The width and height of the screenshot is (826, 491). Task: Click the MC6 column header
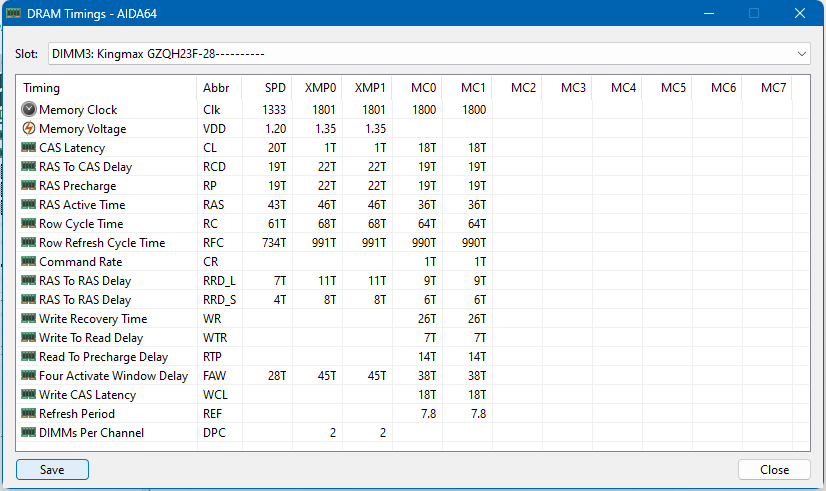pos(717,88)
